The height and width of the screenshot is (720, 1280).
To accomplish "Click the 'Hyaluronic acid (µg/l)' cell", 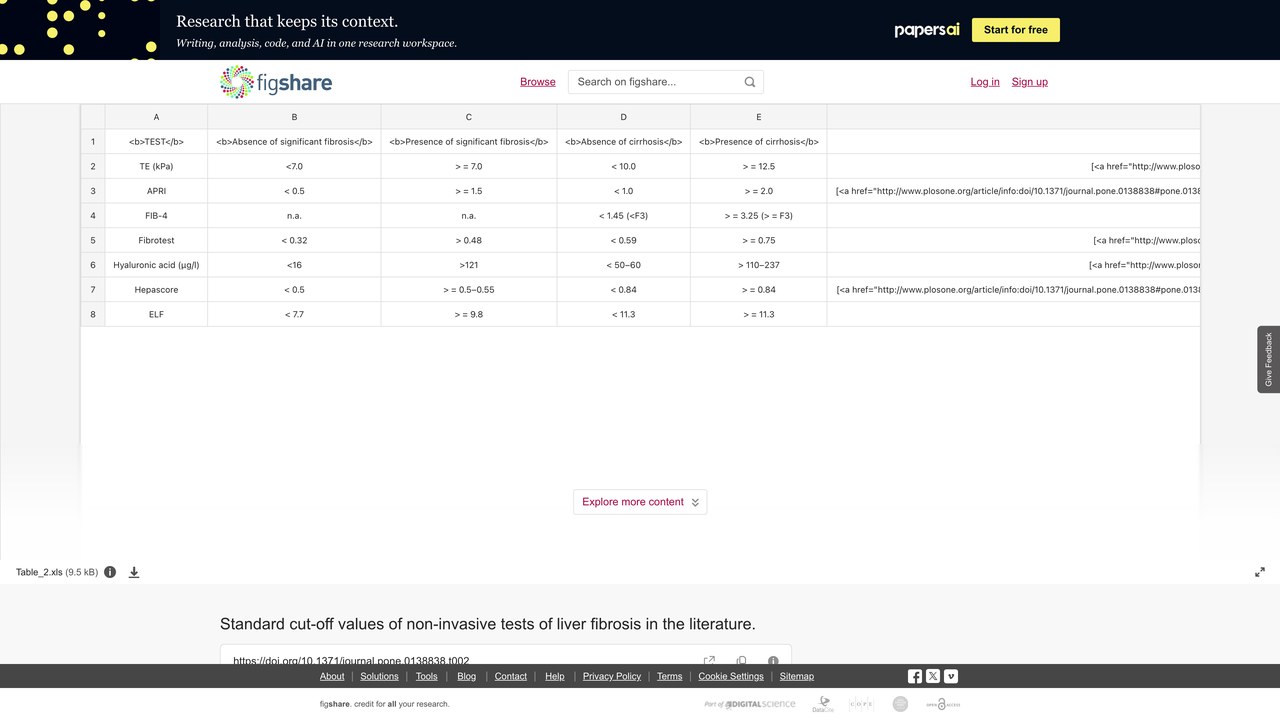I will 156,265.
